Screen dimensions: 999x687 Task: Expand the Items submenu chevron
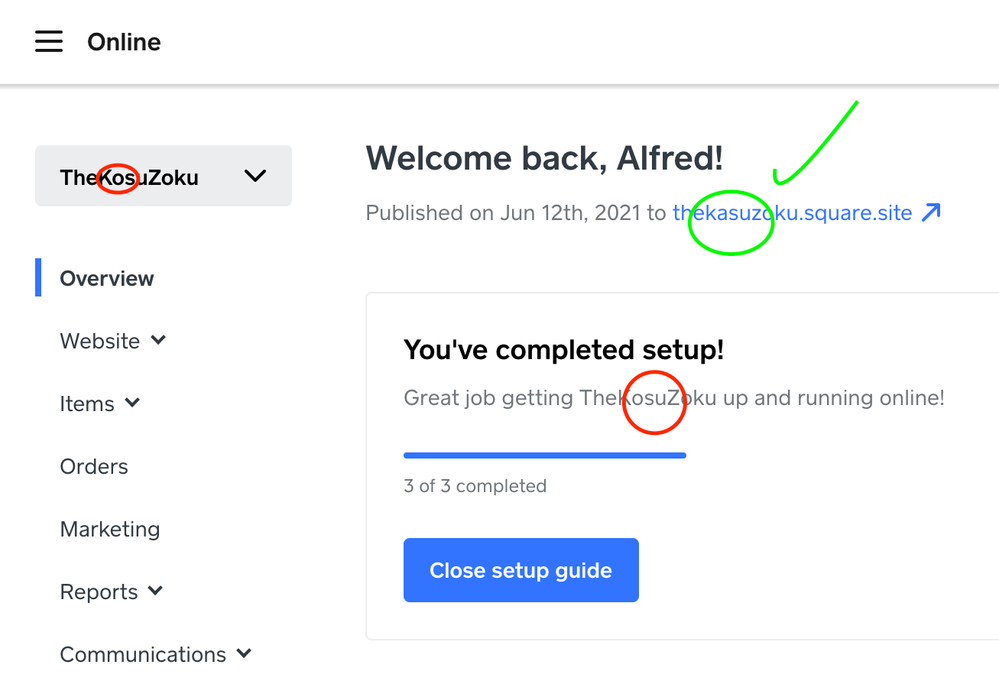pos(132,403)
